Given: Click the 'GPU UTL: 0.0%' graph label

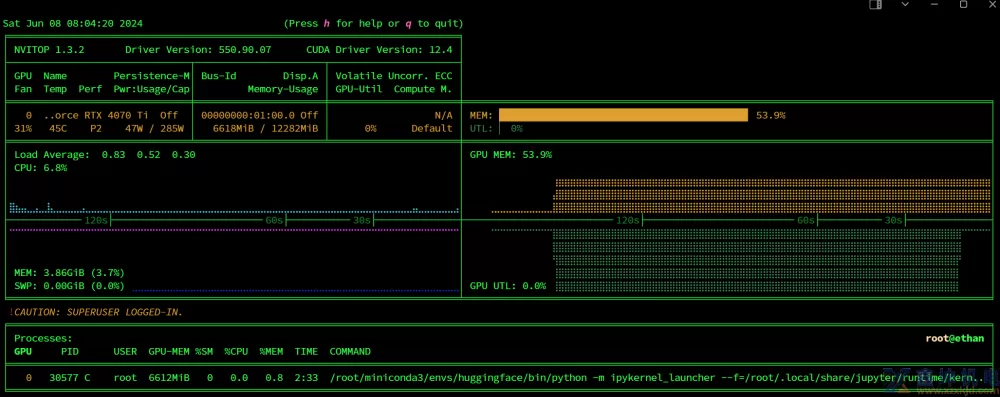Looking at the screenshot, I should [x=508, y=286].
